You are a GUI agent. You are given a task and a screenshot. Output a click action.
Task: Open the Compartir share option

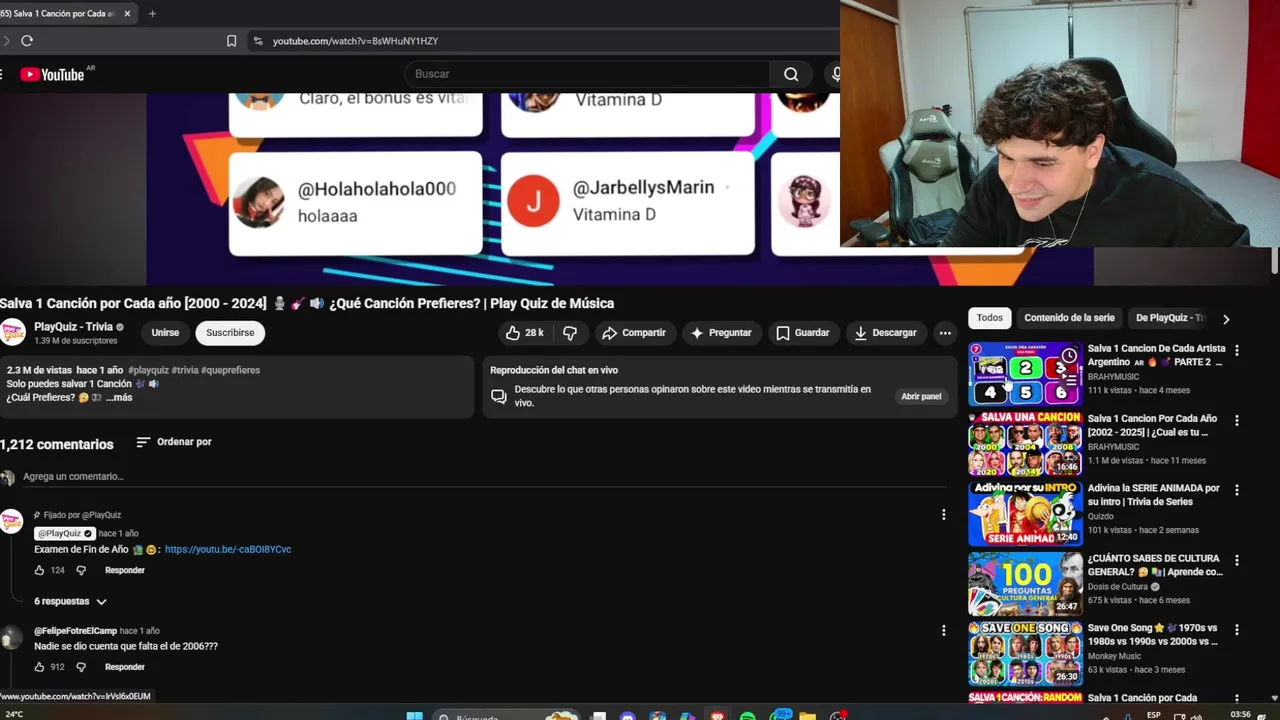[633, 333]
